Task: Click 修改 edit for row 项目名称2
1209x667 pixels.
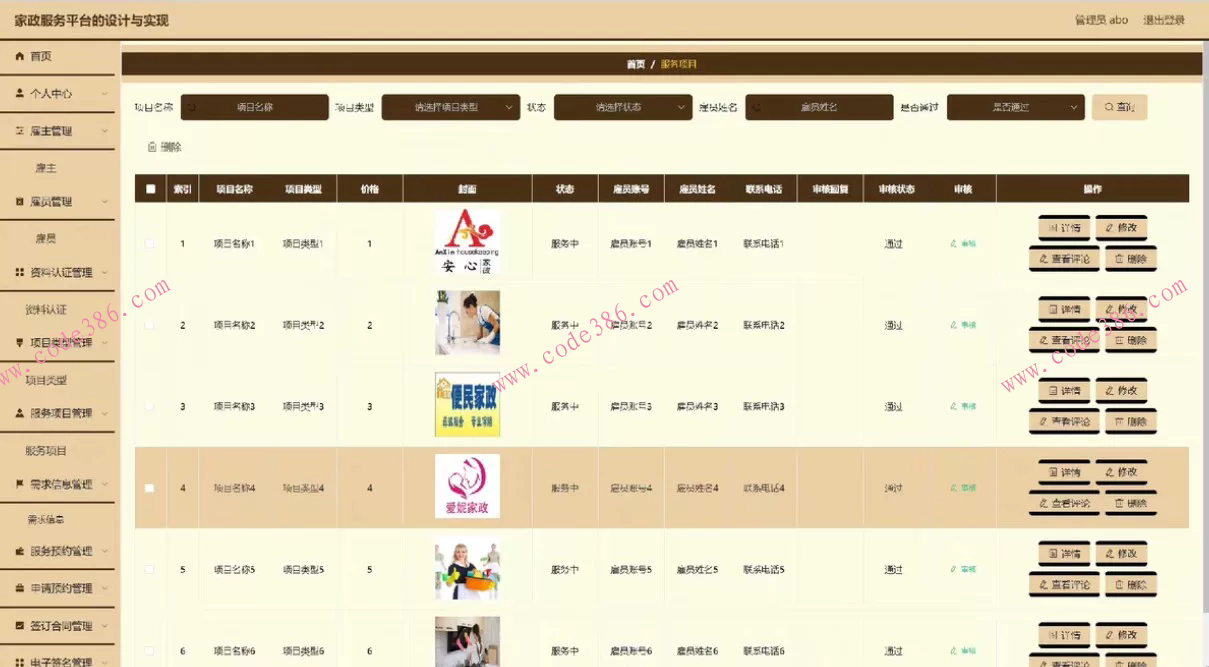Action: [x=1121, y=309]
